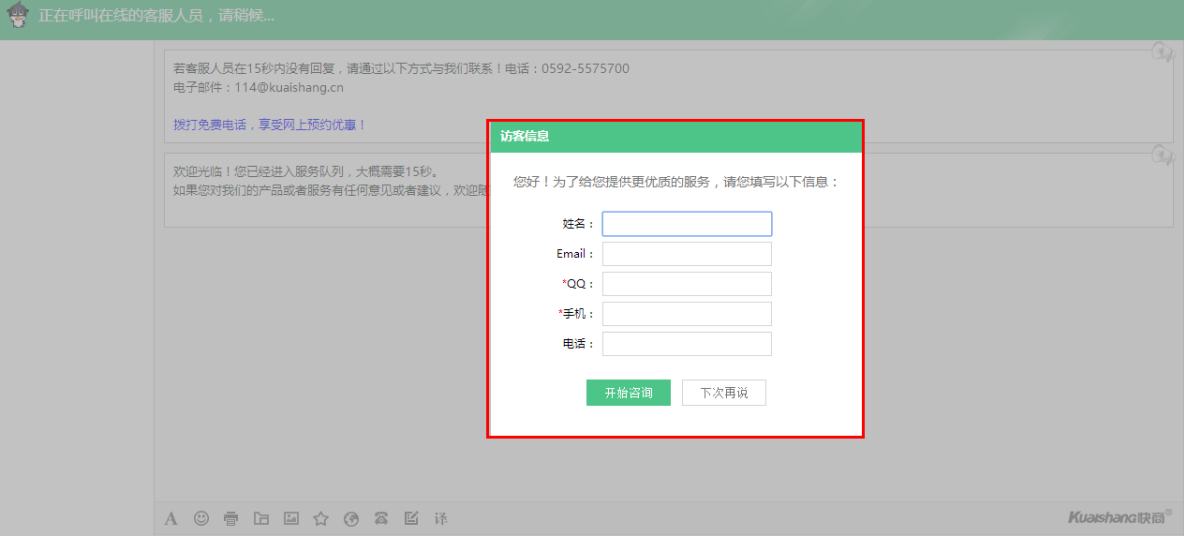Click the 手机 mobile number field
The image size is (1184, 536).
(686, 314)
